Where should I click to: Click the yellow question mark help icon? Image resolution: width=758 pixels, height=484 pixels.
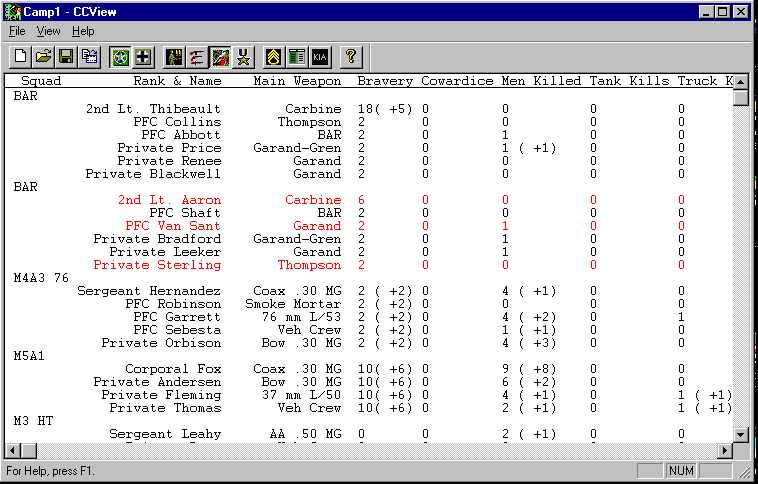point(351,57)
